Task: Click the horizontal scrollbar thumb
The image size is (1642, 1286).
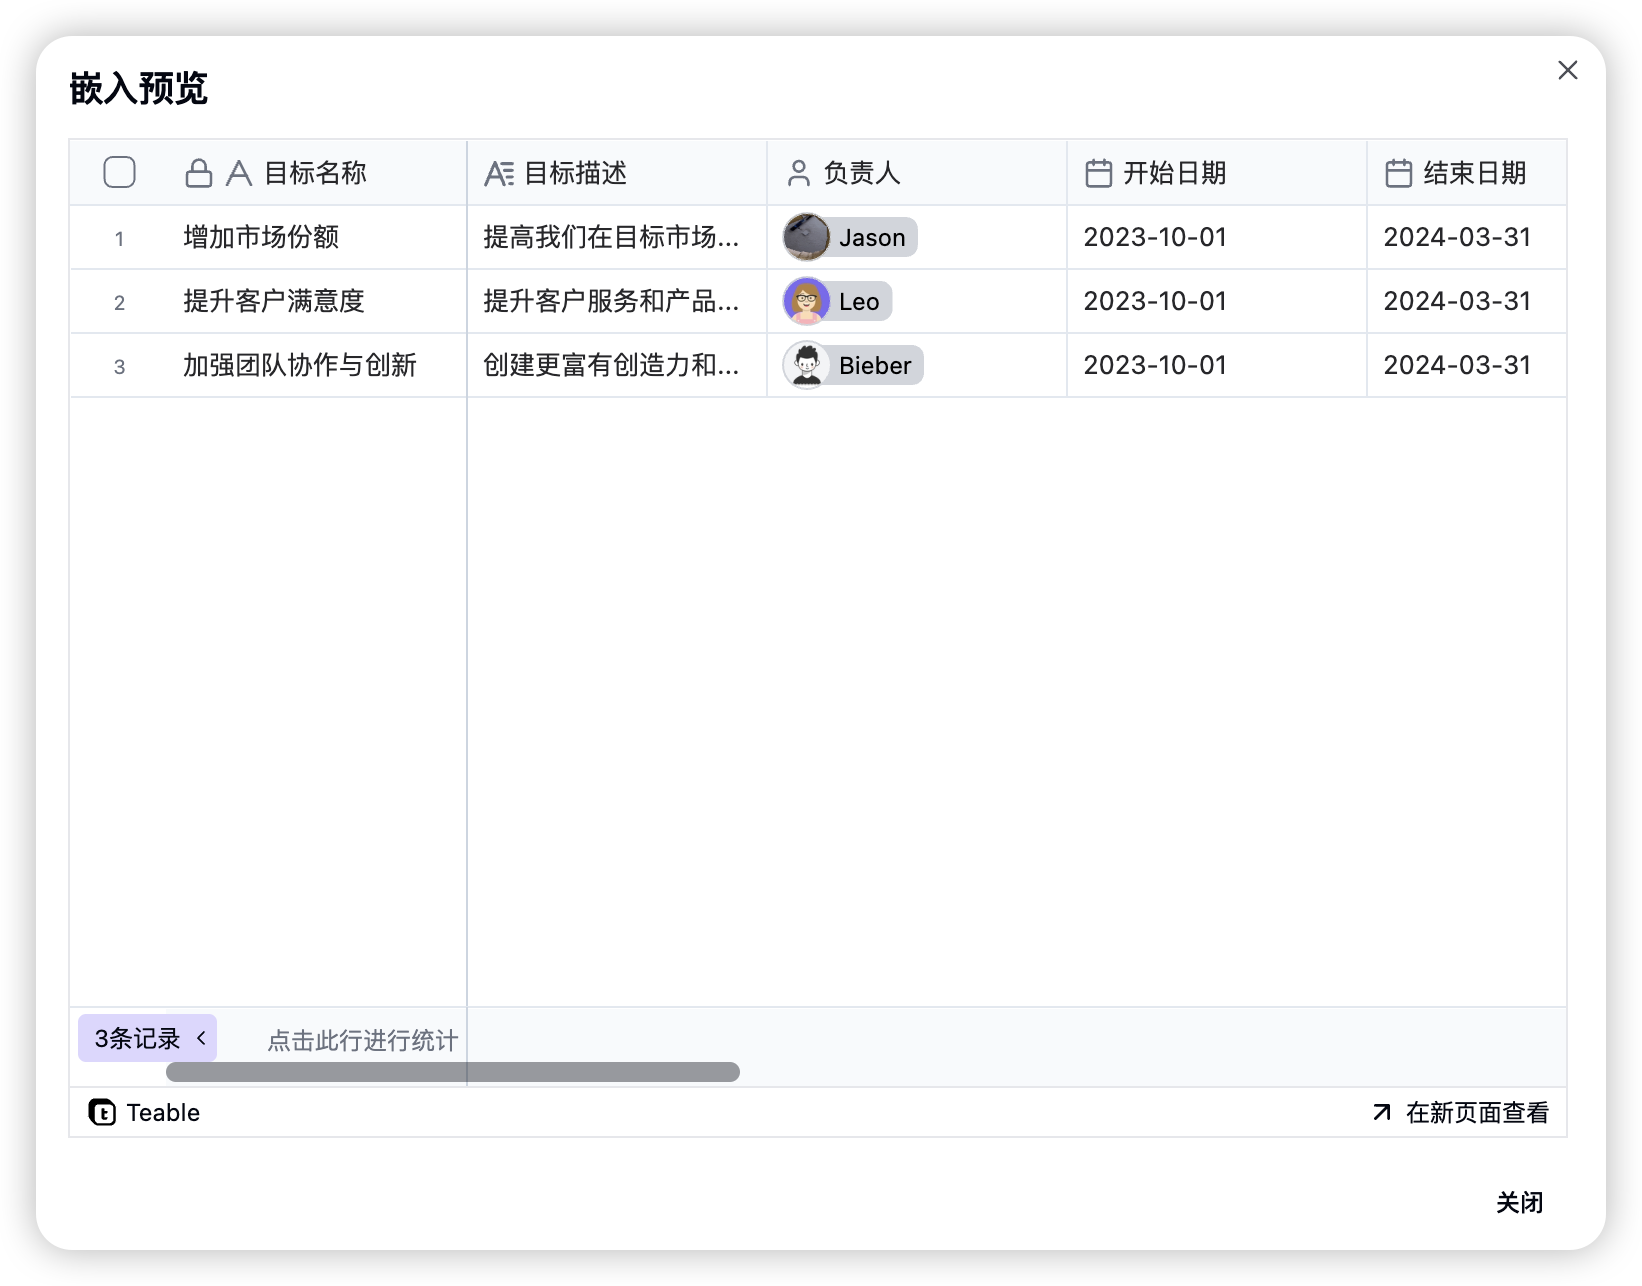Action: 453,1072
